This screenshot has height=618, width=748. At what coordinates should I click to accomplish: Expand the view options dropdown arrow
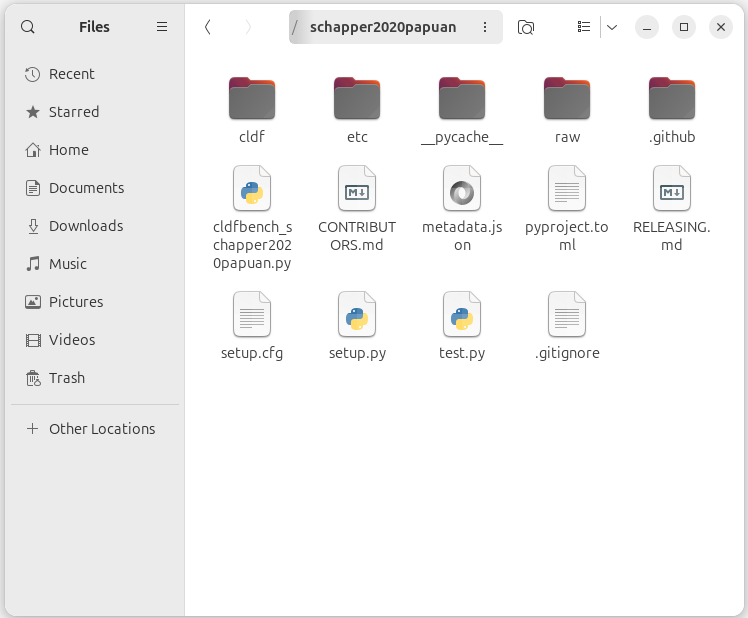(612, 27)
